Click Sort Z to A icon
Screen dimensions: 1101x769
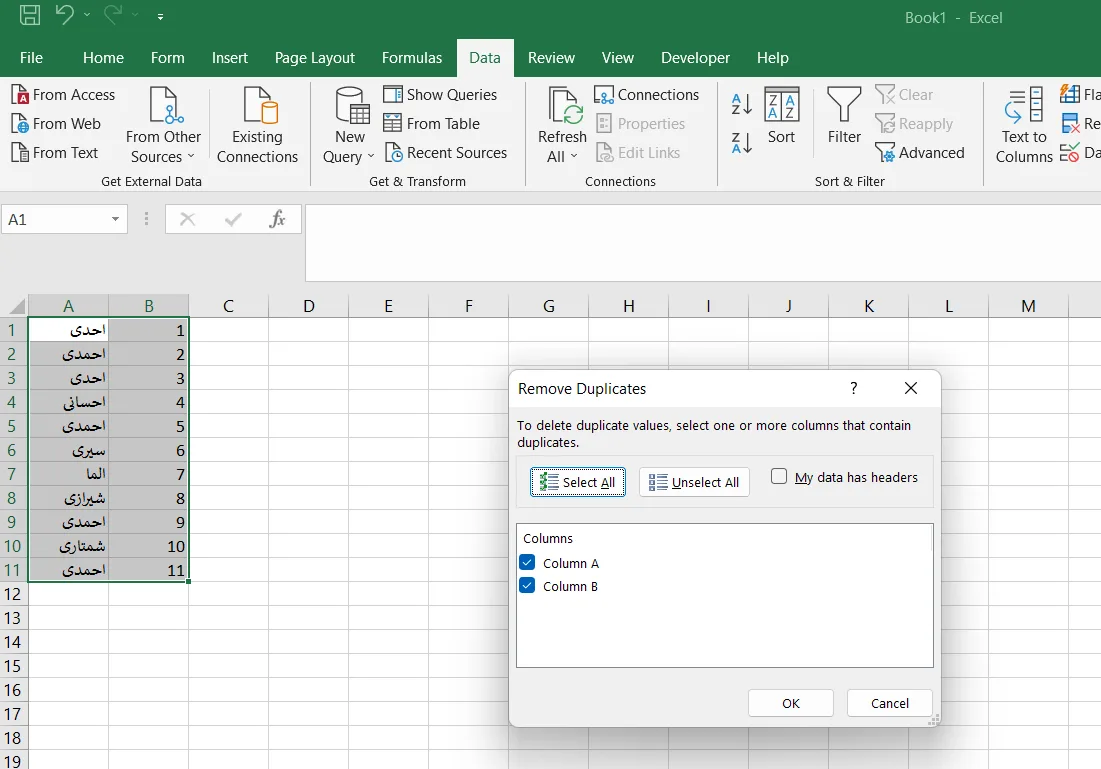coord(741,143)
